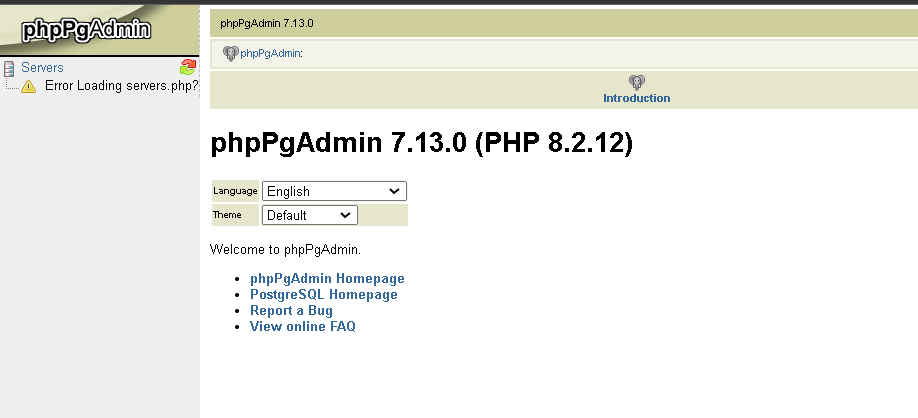This screenshot has height=418, width=918.
Task: Open the phpPgAdmin Homepage link
Action: tap(327, 279)
